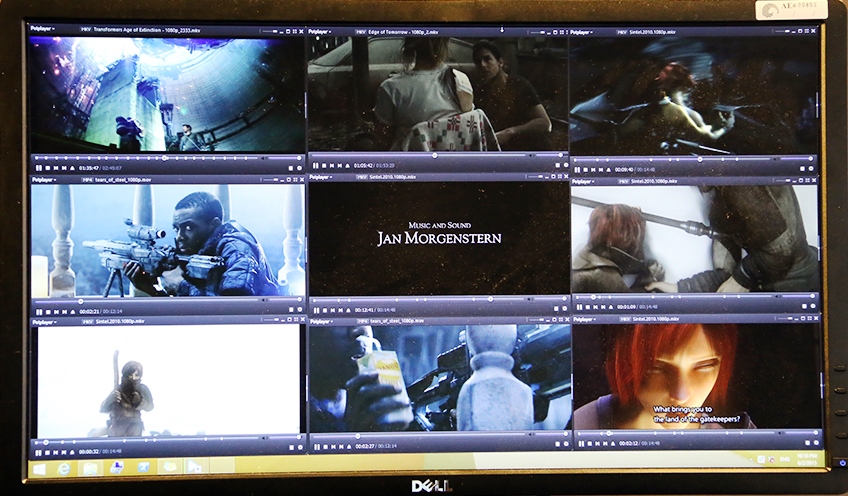
Task: Click the Windows Start button in the taskbar
Action: click(x=38, y=468)
